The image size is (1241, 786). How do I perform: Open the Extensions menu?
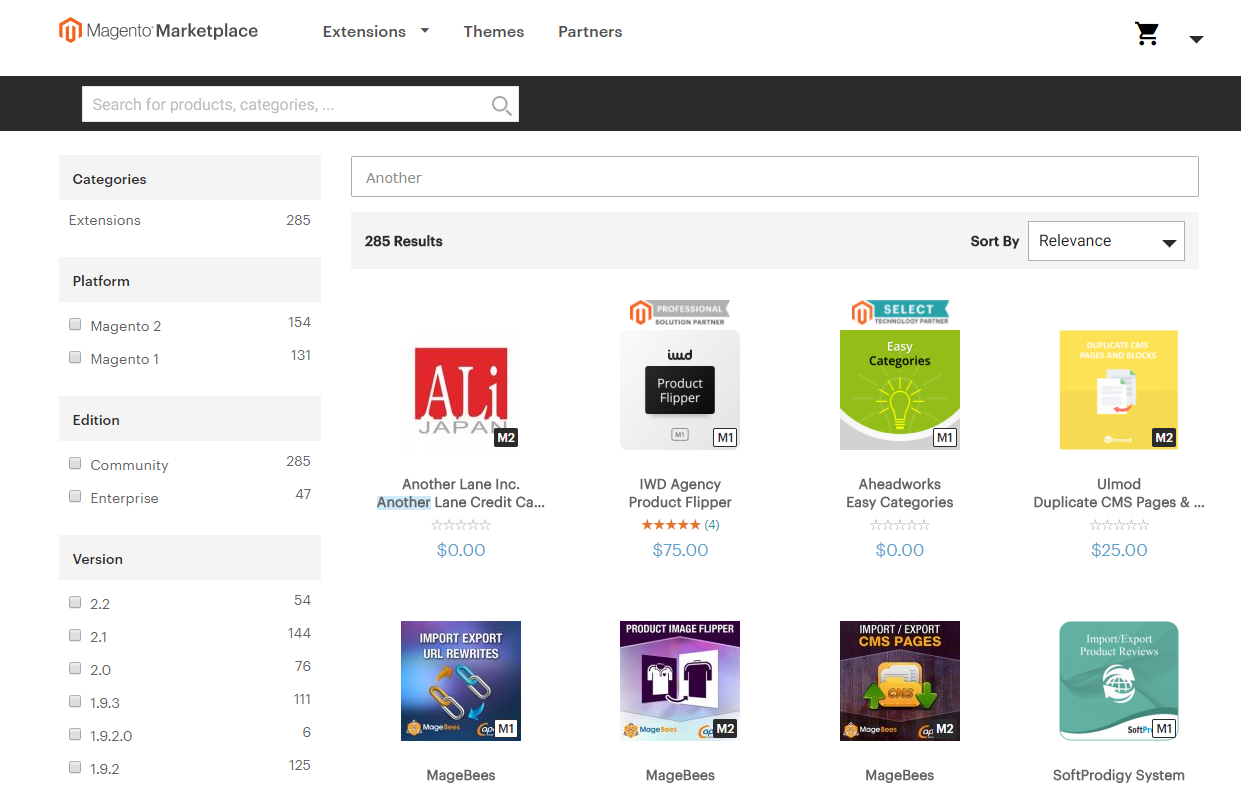(x=364, y=32)
